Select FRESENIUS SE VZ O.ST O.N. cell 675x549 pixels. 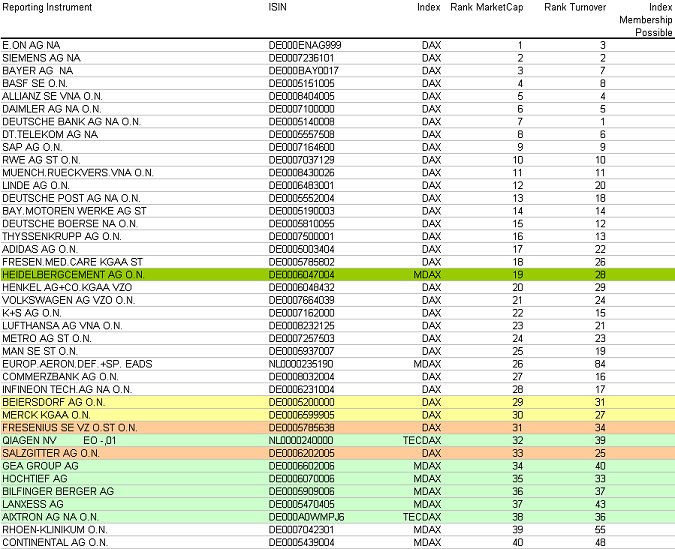pyautogui.click(x=70, y=428)
